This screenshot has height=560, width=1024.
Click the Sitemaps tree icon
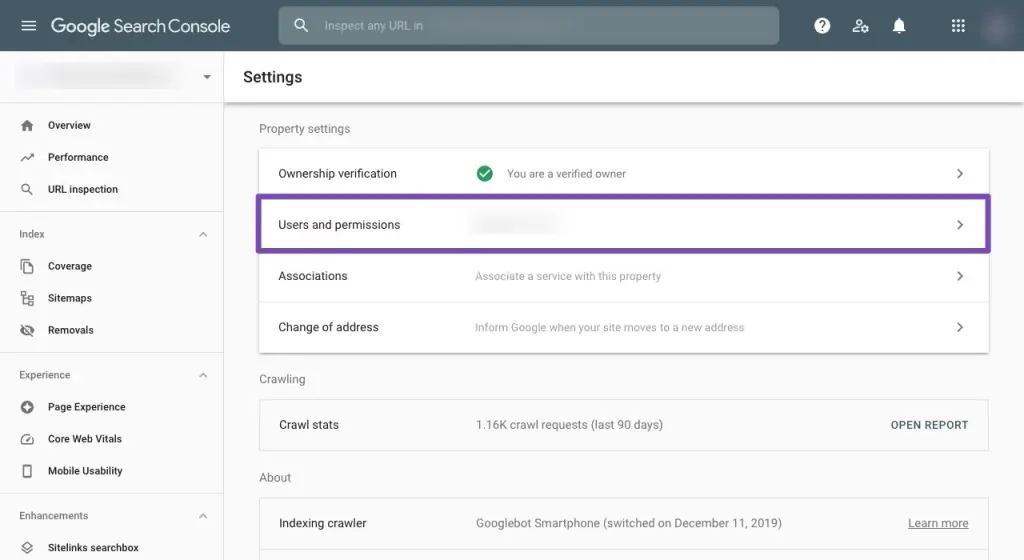click(x=27, y=298)
